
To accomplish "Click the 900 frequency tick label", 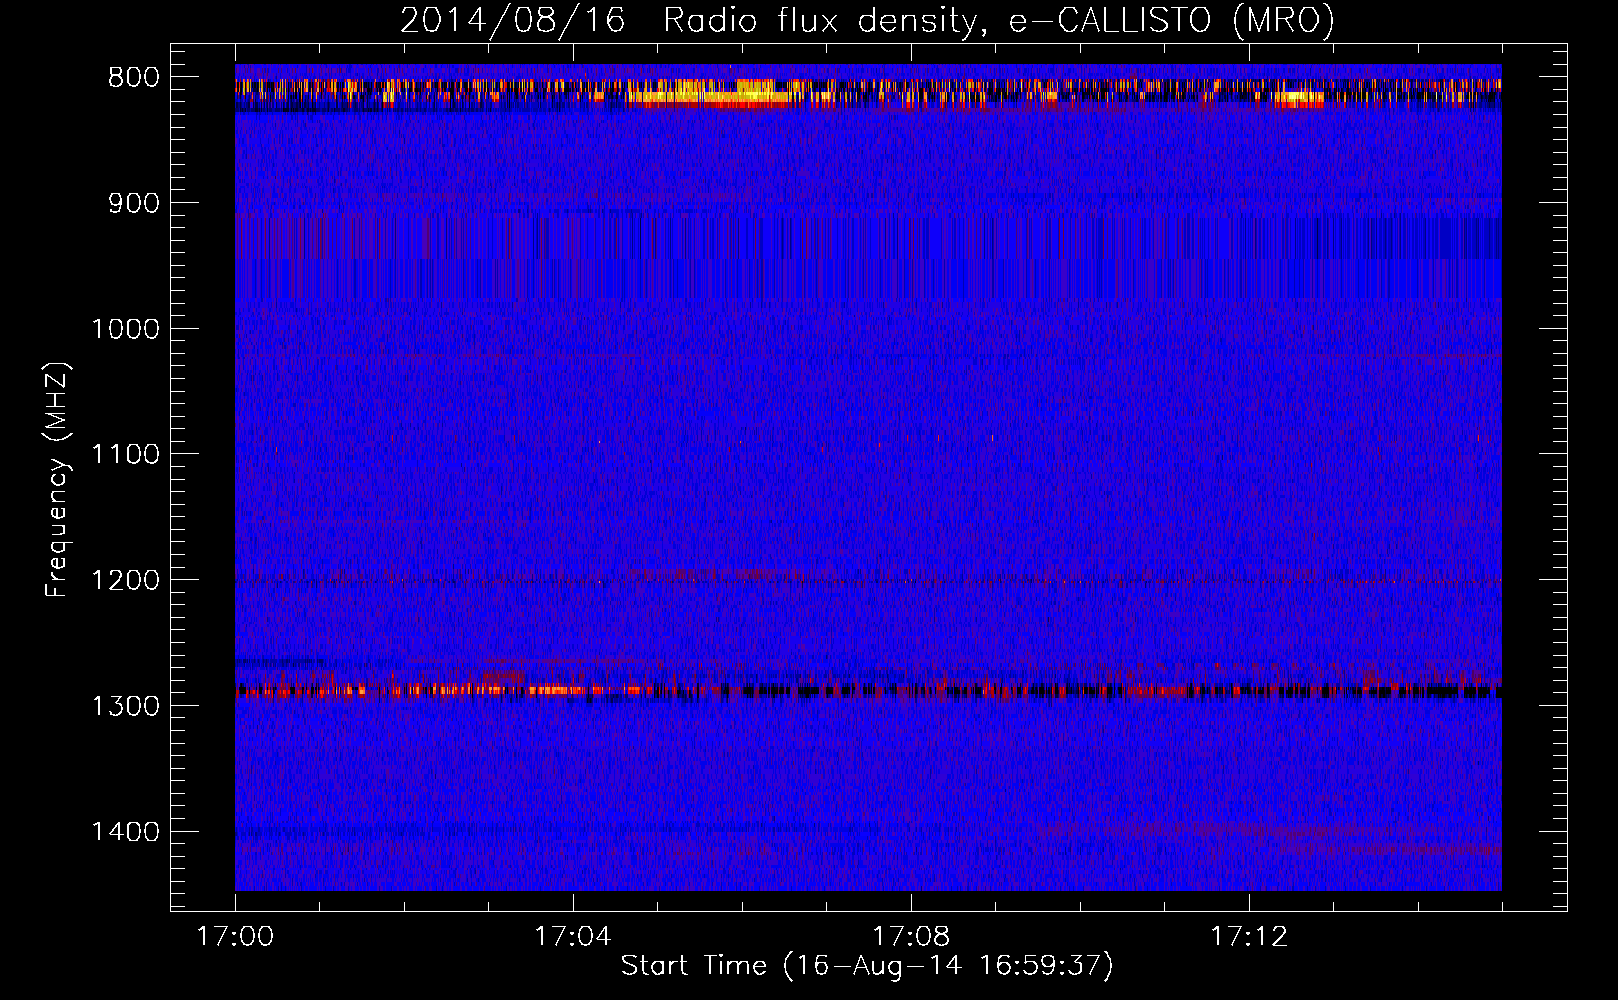I will coord(134,203).
